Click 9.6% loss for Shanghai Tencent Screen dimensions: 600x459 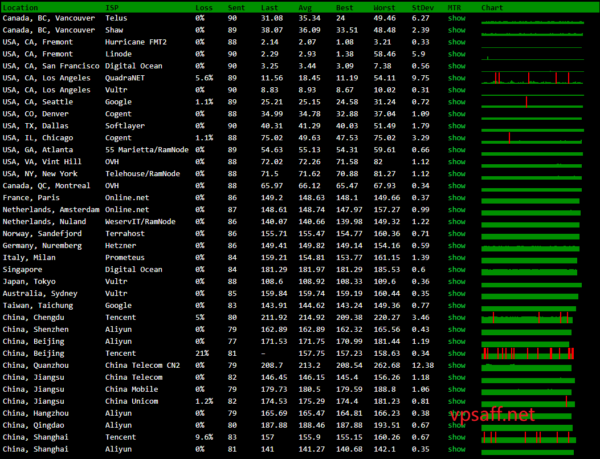204,437
